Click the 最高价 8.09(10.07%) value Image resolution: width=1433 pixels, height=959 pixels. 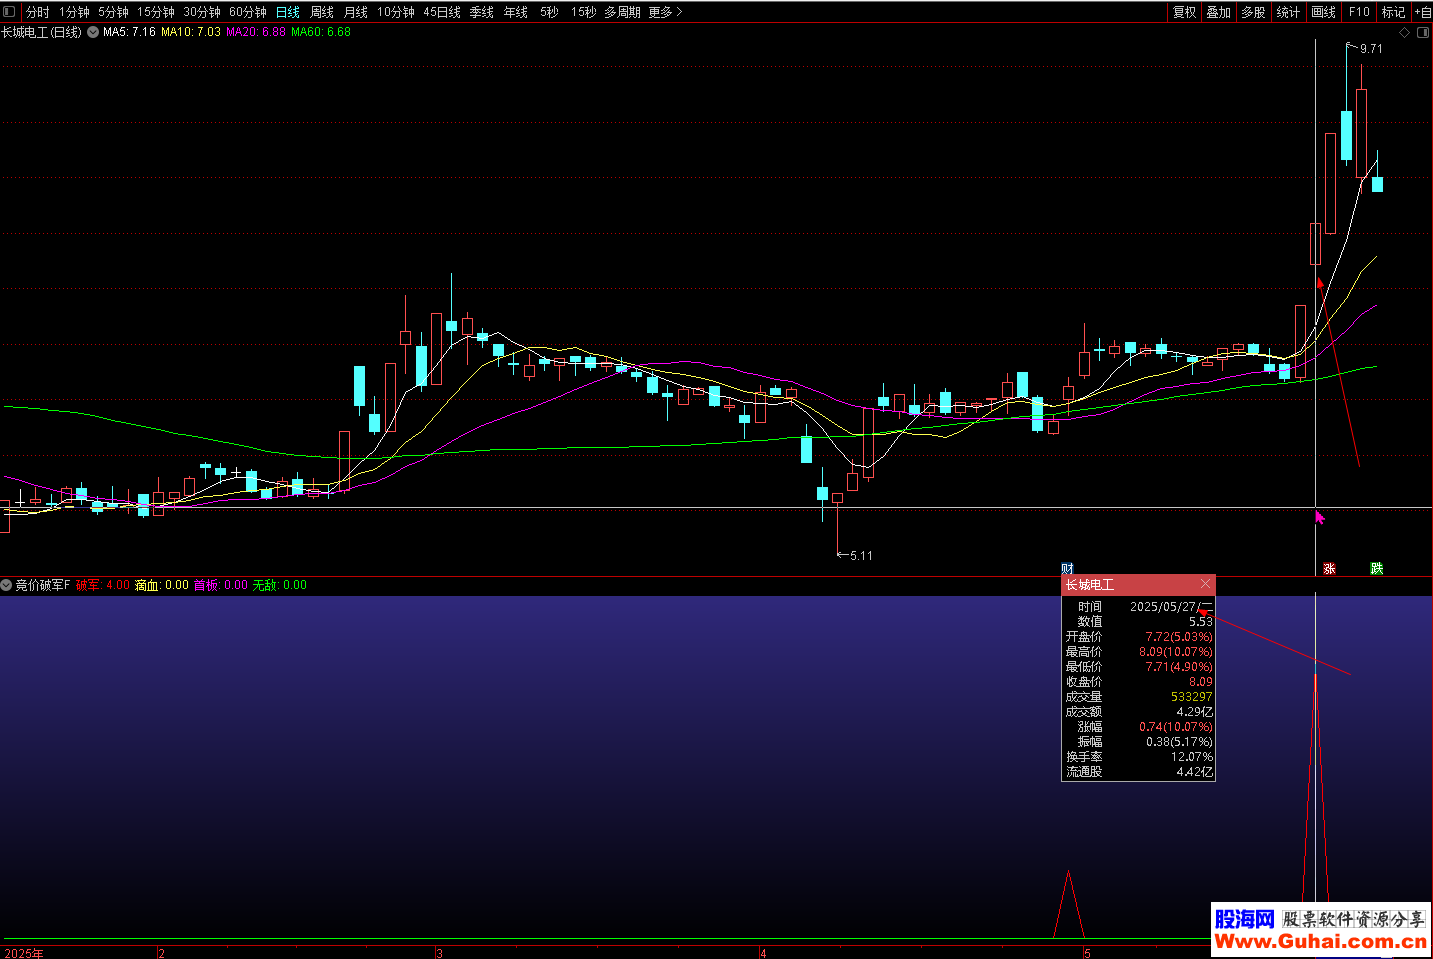point(1175,652)
